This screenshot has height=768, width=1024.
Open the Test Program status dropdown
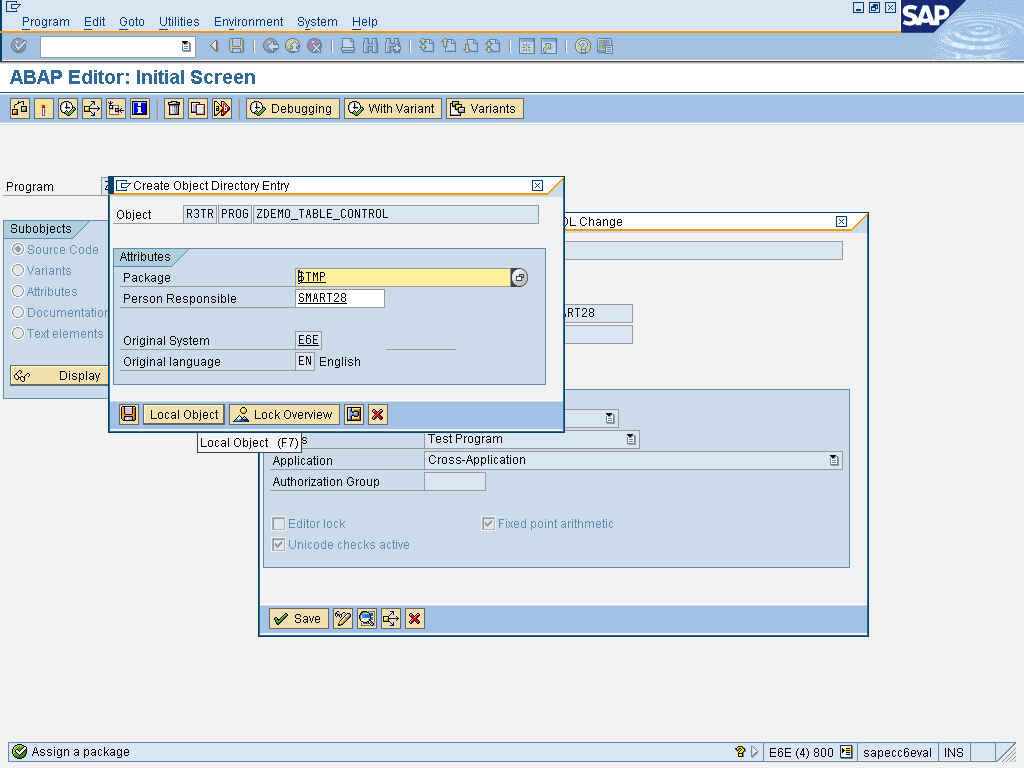click(x=631, y=439)
